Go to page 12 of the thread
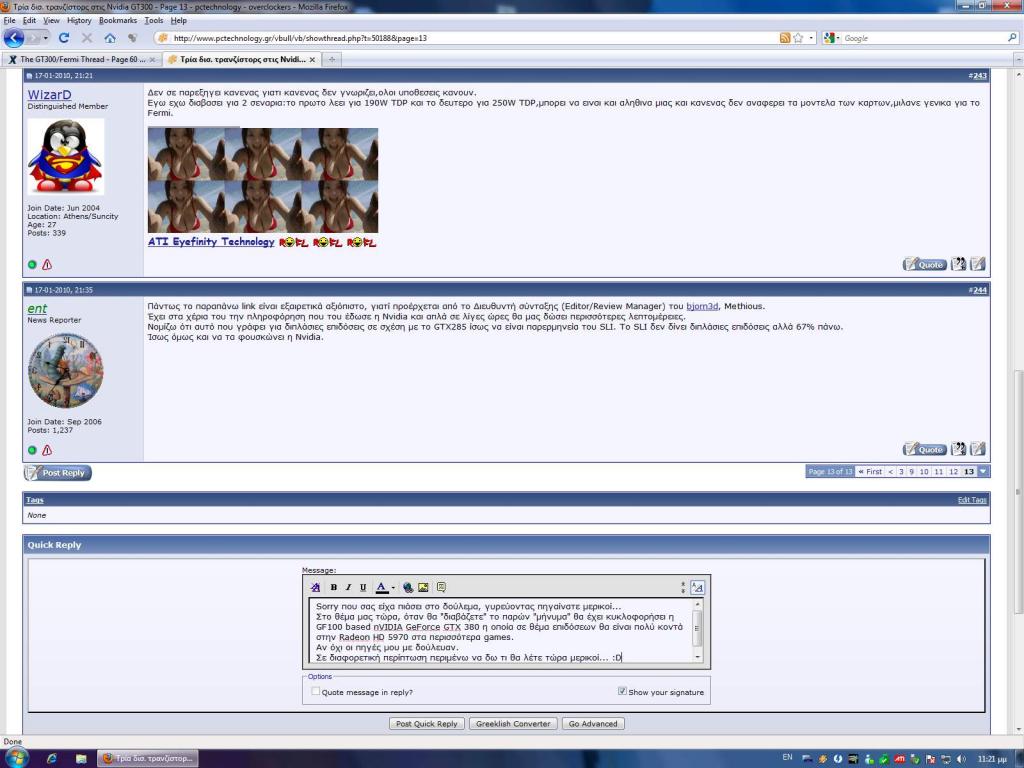Viewport: 1024px width, 768px height. [x=953, y=472]
